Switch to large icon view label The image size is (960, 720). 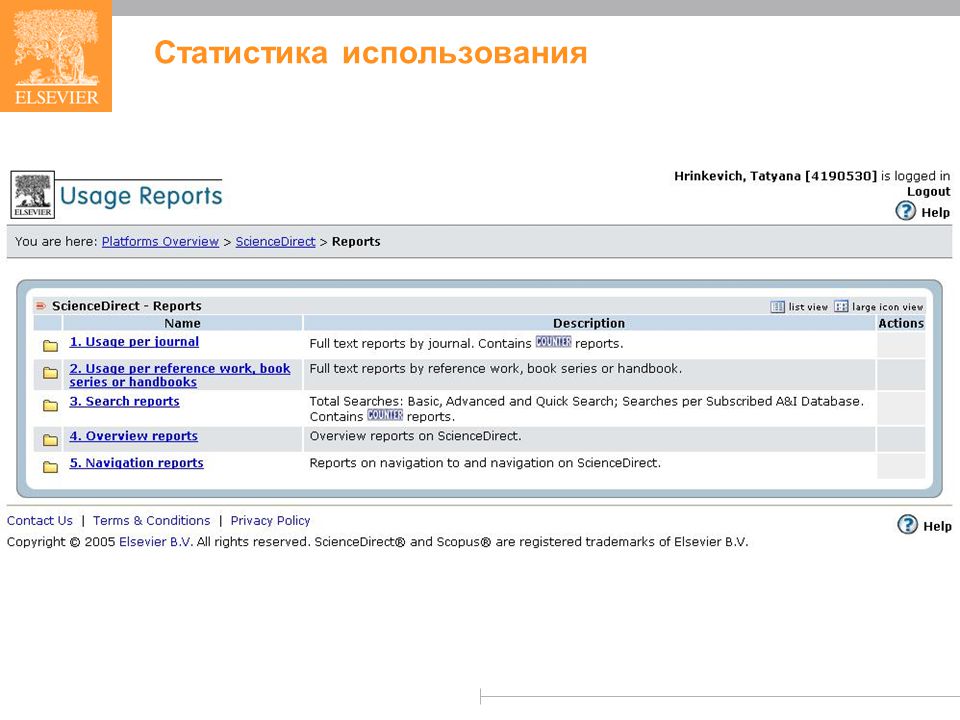[x=887, y=307]
